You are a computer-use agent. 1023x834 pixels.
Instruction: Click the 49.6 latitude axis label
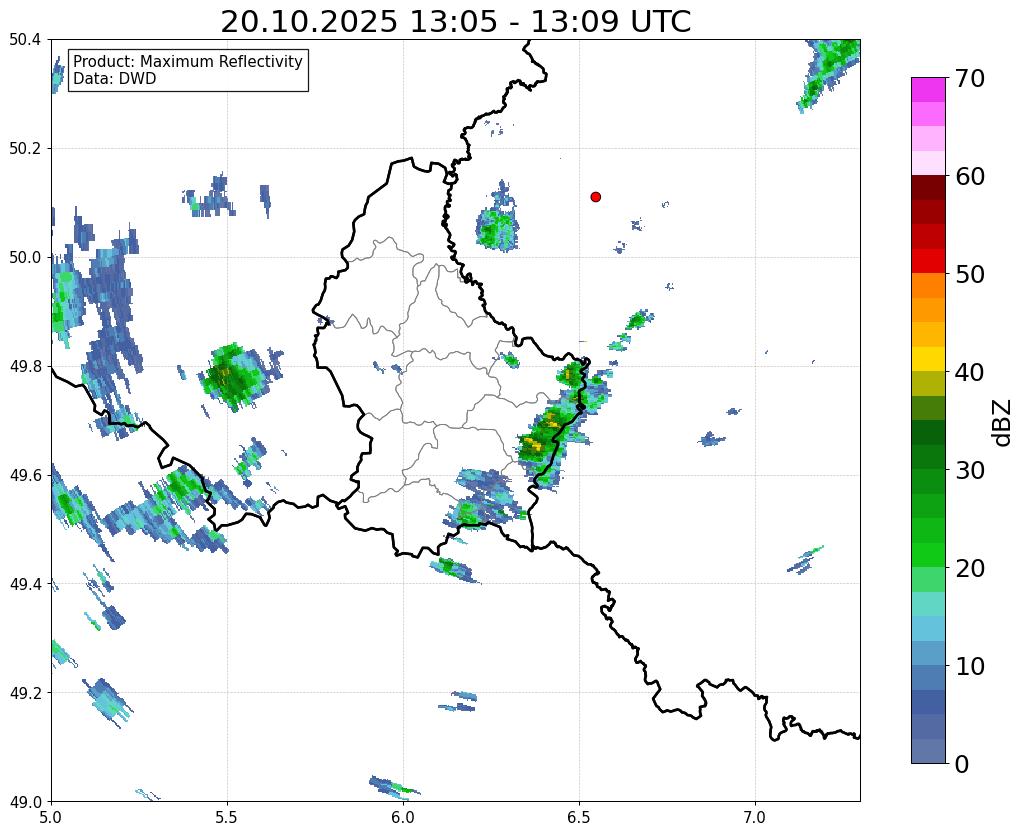coord(25,476)
